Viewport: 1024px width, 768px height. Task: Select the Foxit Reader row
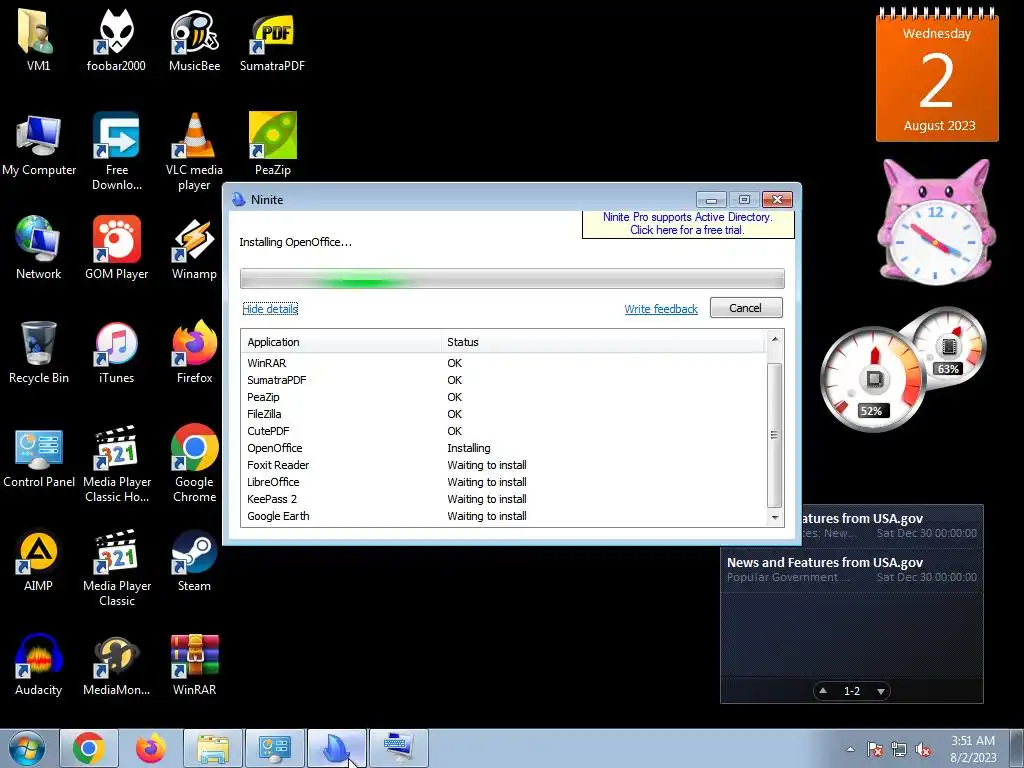[x=503, y=465]
